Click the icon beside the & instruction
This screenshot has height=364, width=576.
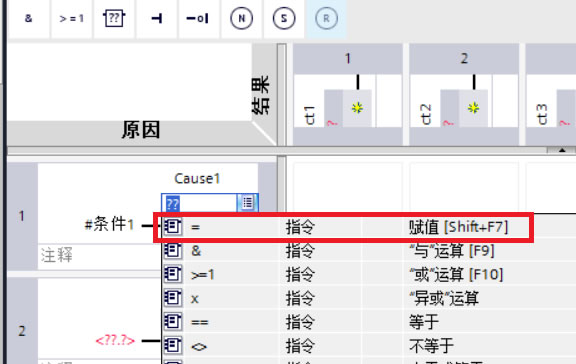(x=173, y=251)
